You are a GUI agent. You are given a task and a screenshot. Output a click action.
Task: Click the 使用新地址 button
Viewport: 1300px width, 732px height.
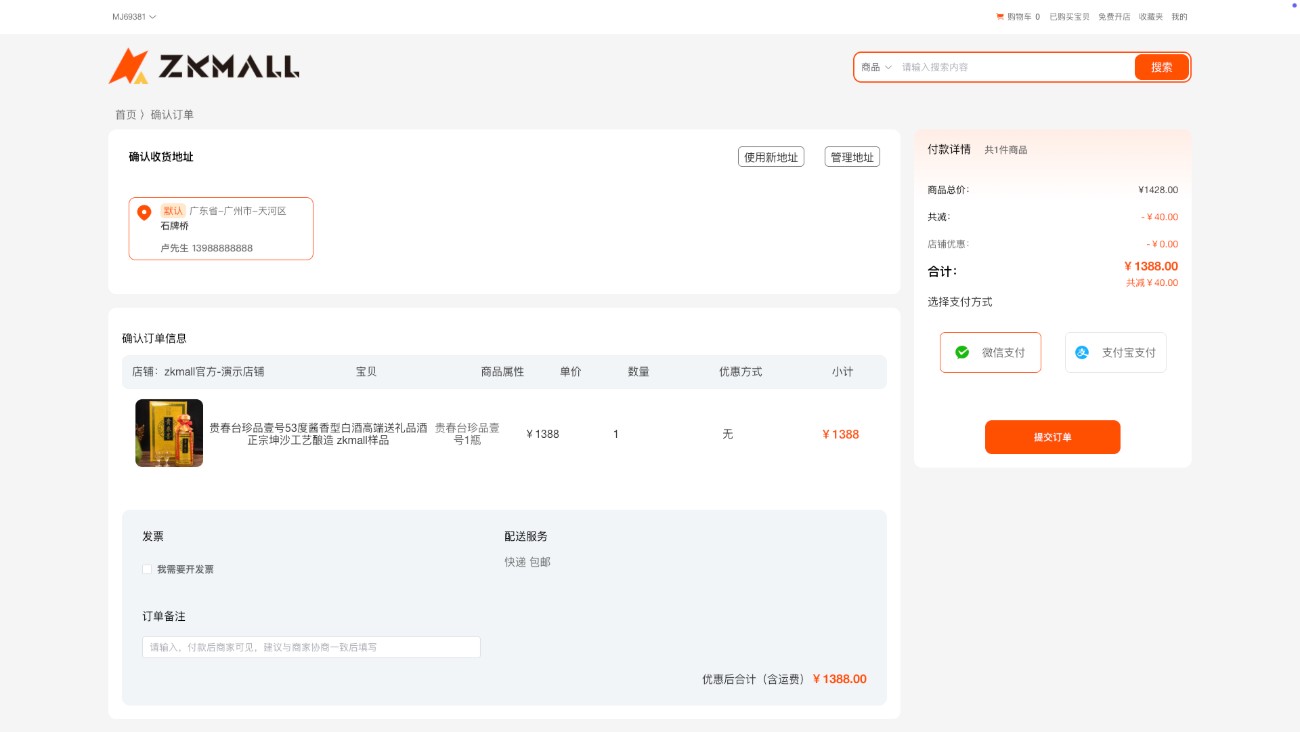click(x=771, y=157)
